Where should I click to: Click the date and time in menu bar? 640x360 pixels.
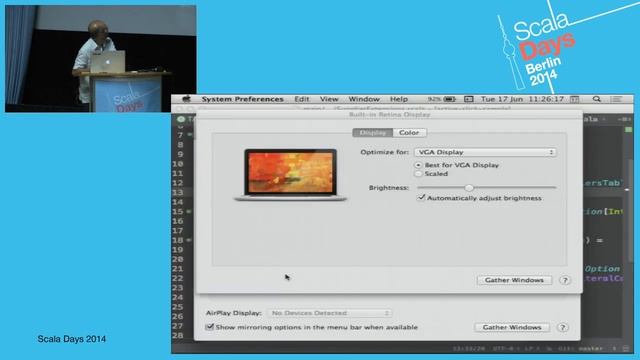point(522,99)
